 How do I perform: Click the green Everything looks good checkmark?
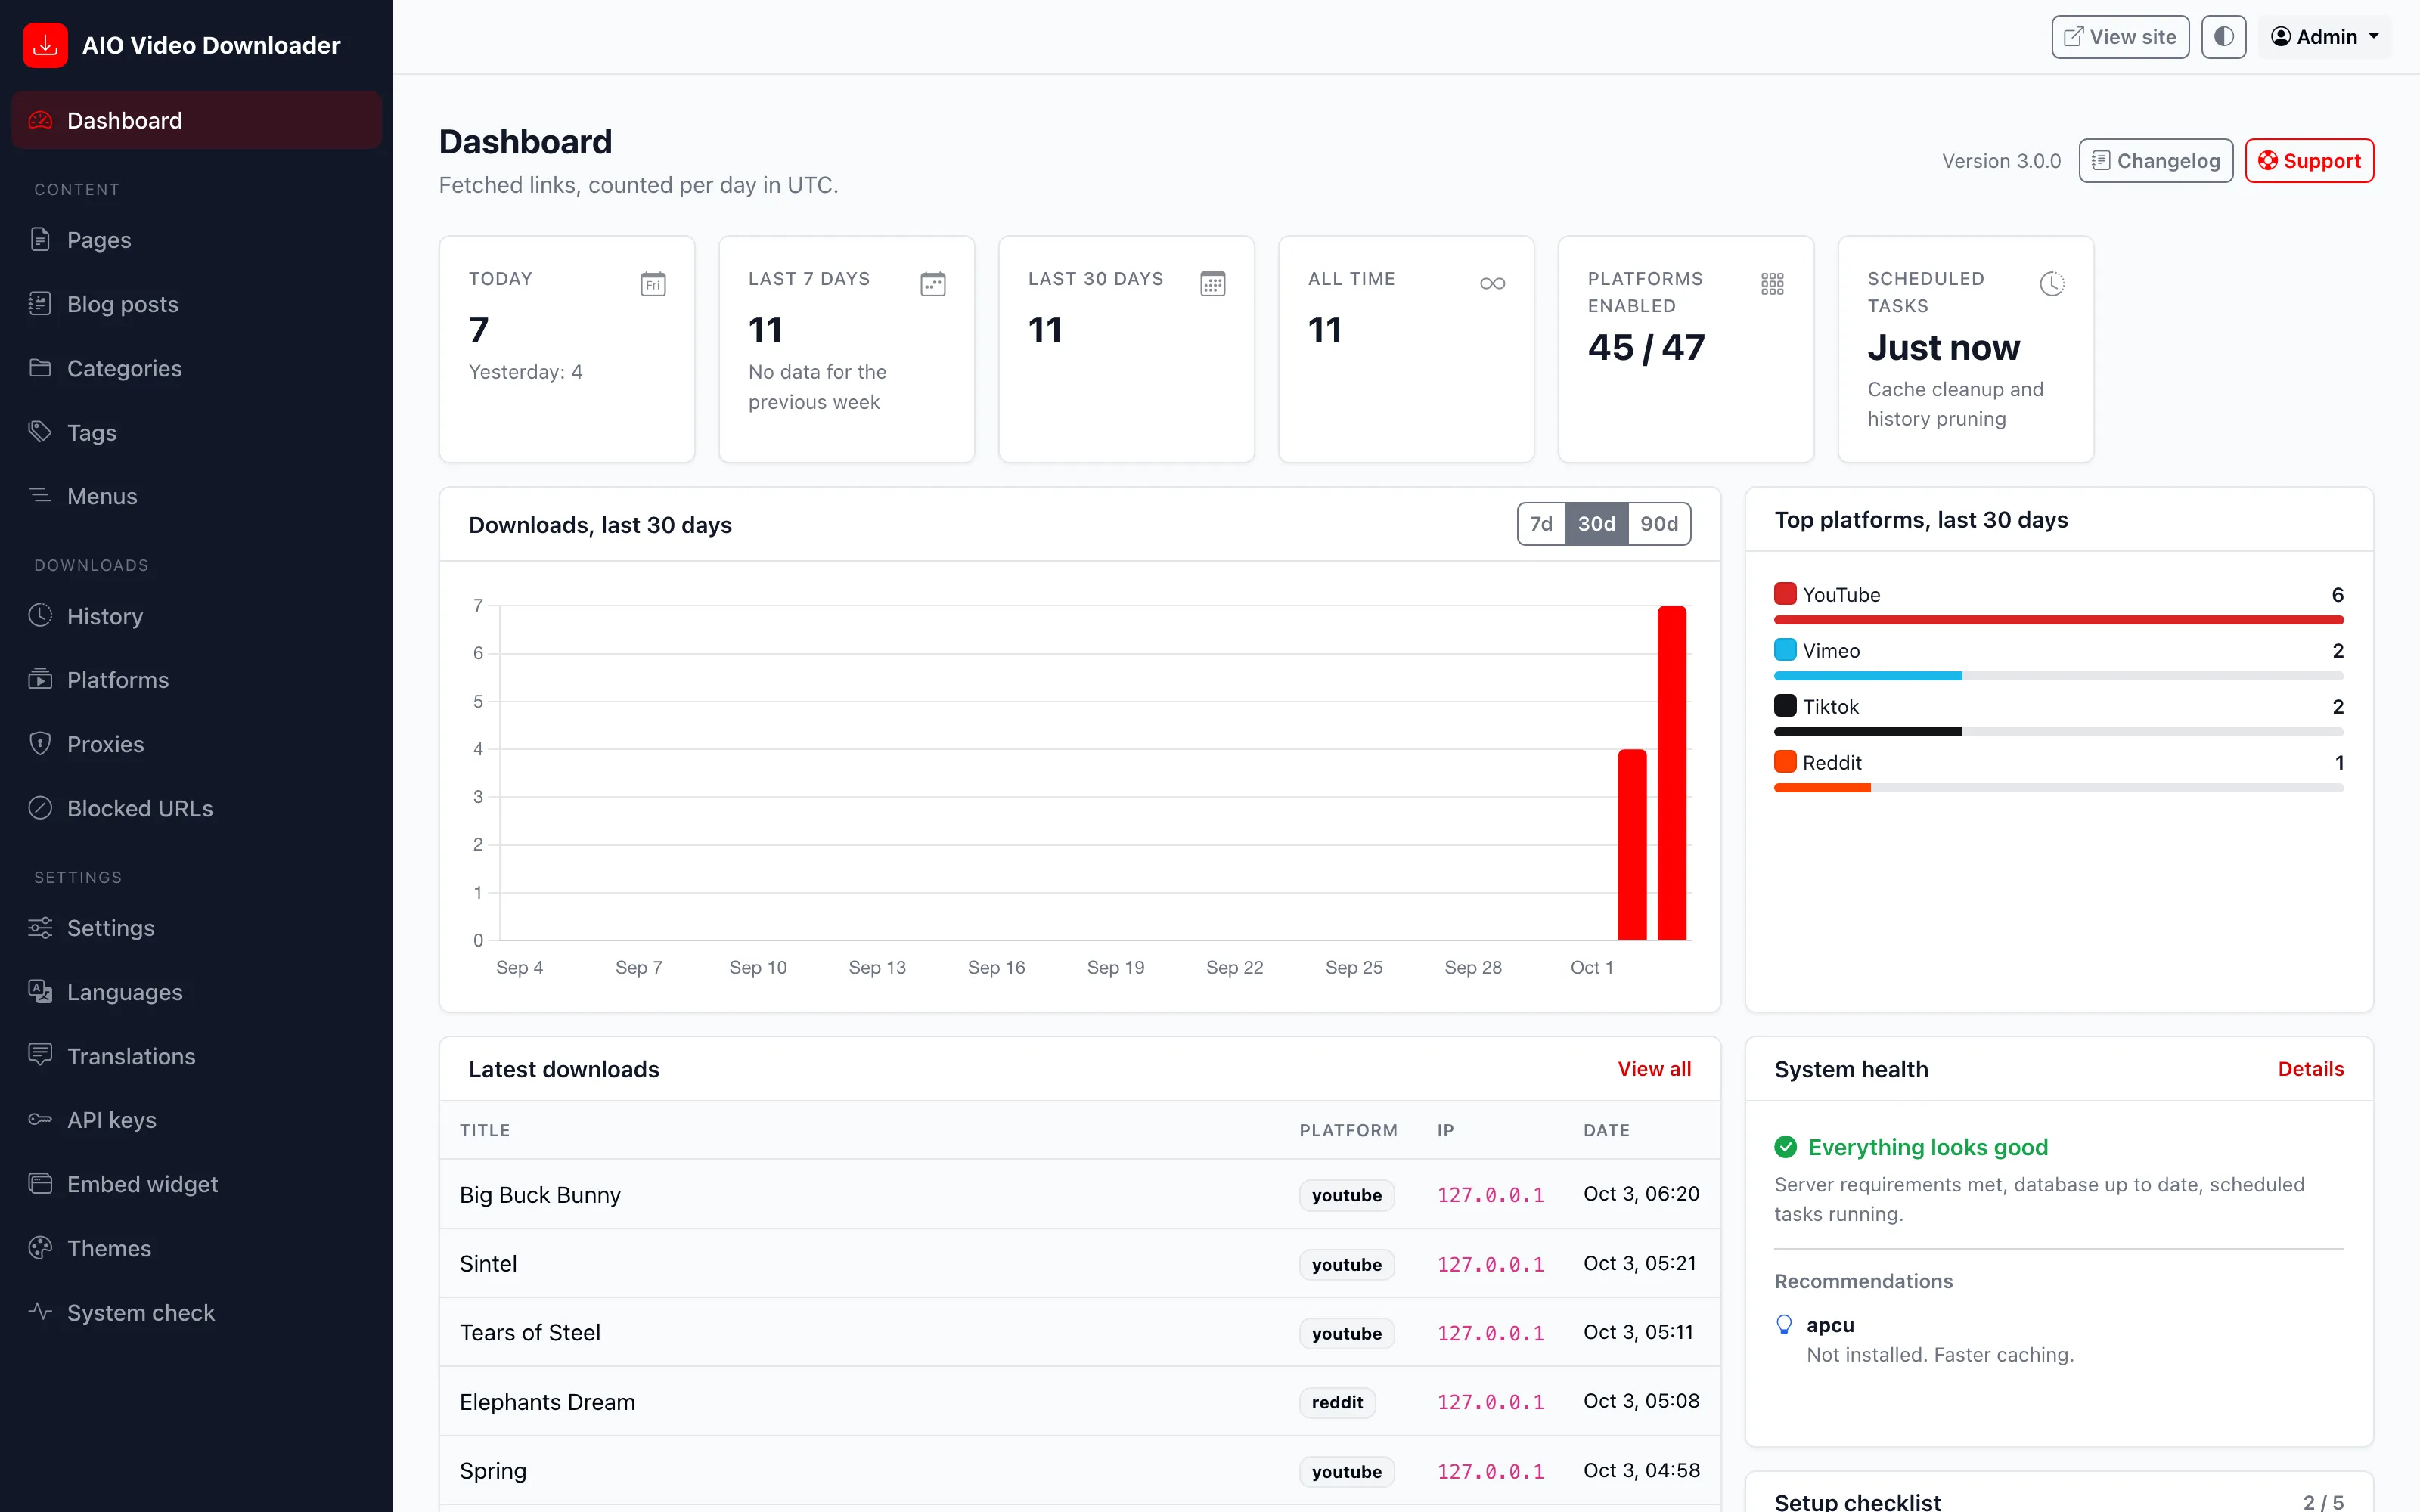1786,1147
